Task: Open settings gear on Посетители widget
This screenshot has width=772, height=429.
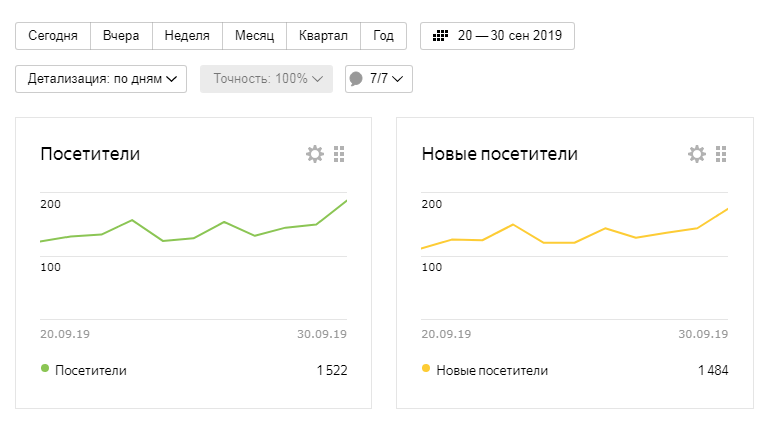Action: (x=315, y=154)
